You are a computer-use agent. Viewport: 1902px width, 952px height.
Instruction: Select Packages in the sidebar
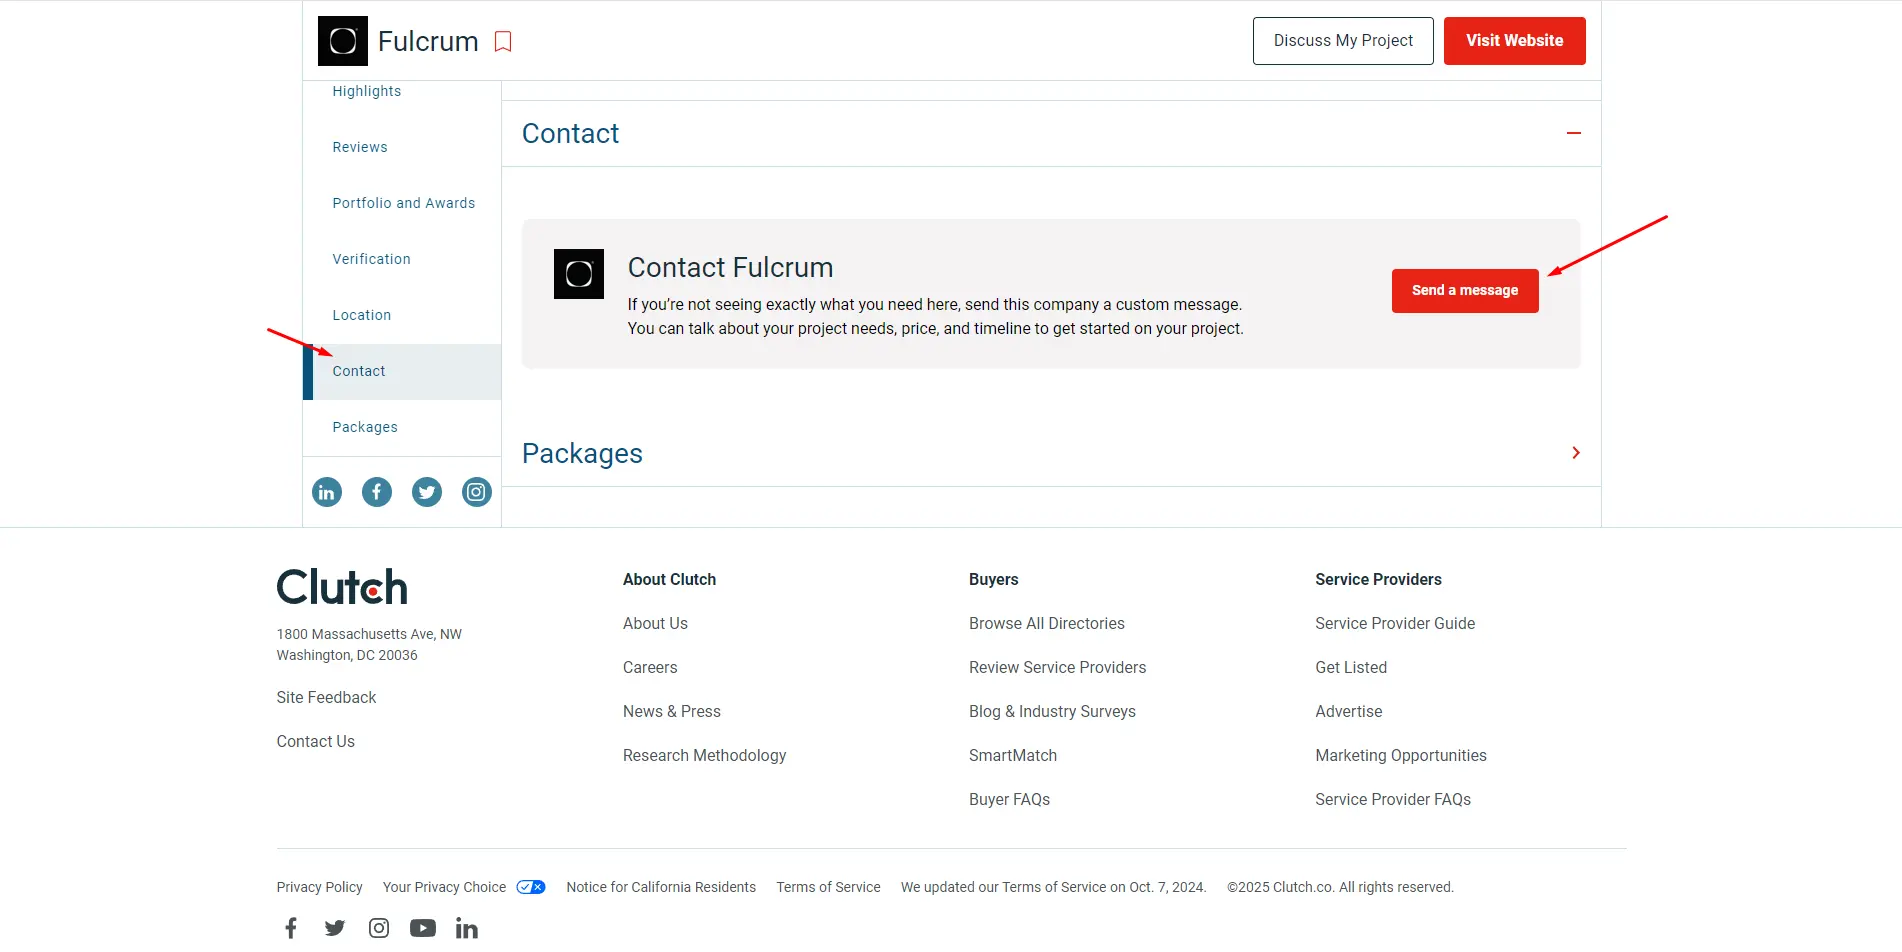click(x=365, y=427)
